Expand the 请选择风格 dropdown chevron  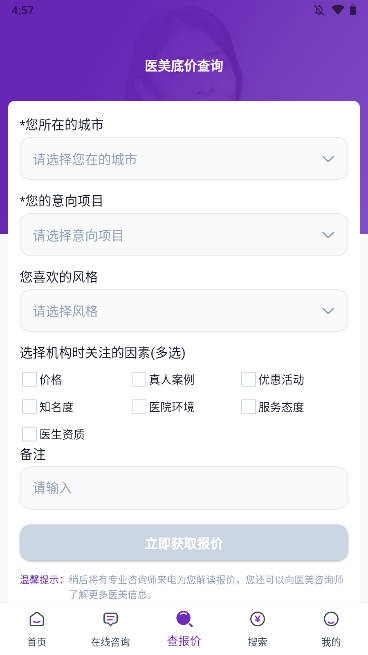tap(328, 311)
